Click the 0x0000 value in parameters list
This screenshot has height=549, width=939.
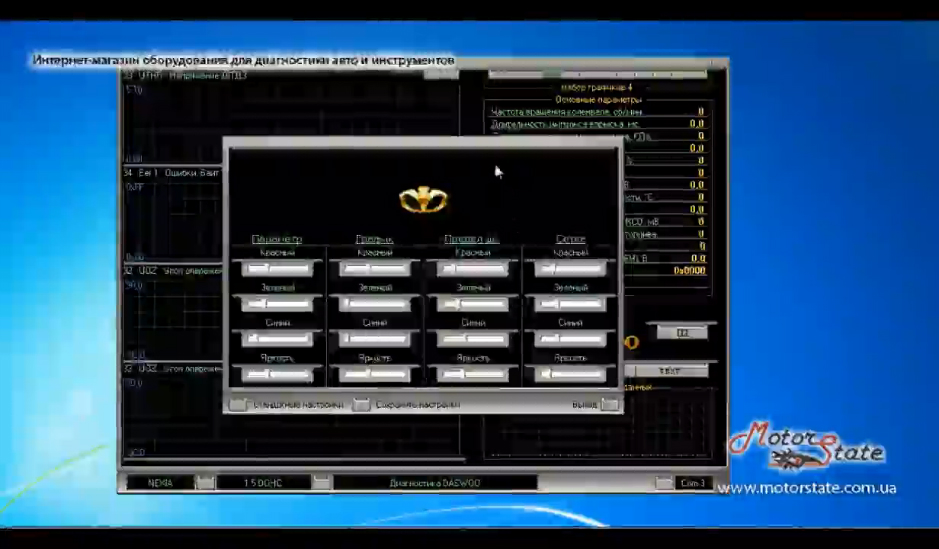pyautogui.click(x=689, y=271)
